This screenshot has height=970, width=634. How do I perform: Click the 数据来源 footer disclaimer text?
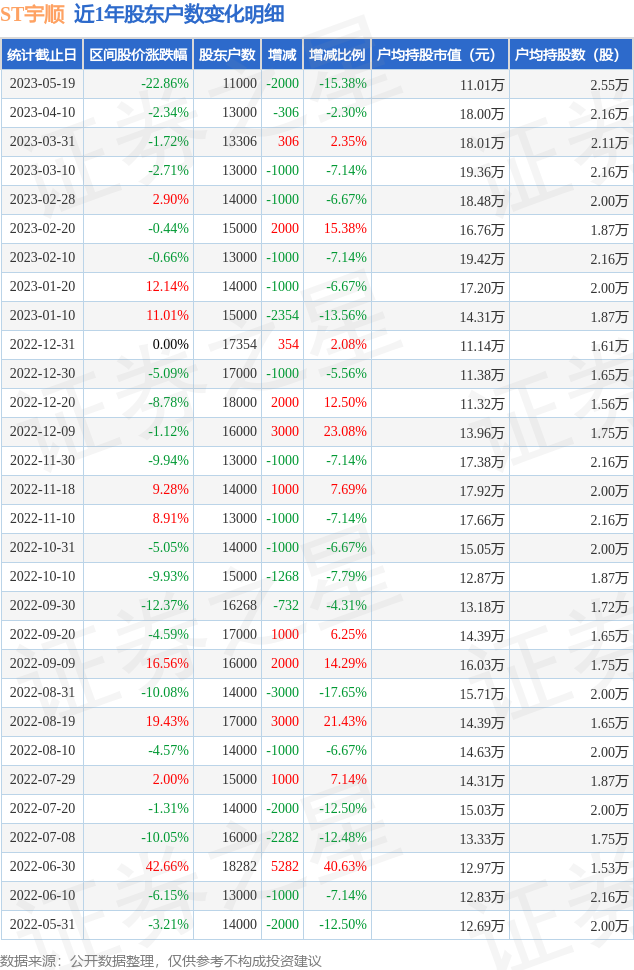point(161,961)
